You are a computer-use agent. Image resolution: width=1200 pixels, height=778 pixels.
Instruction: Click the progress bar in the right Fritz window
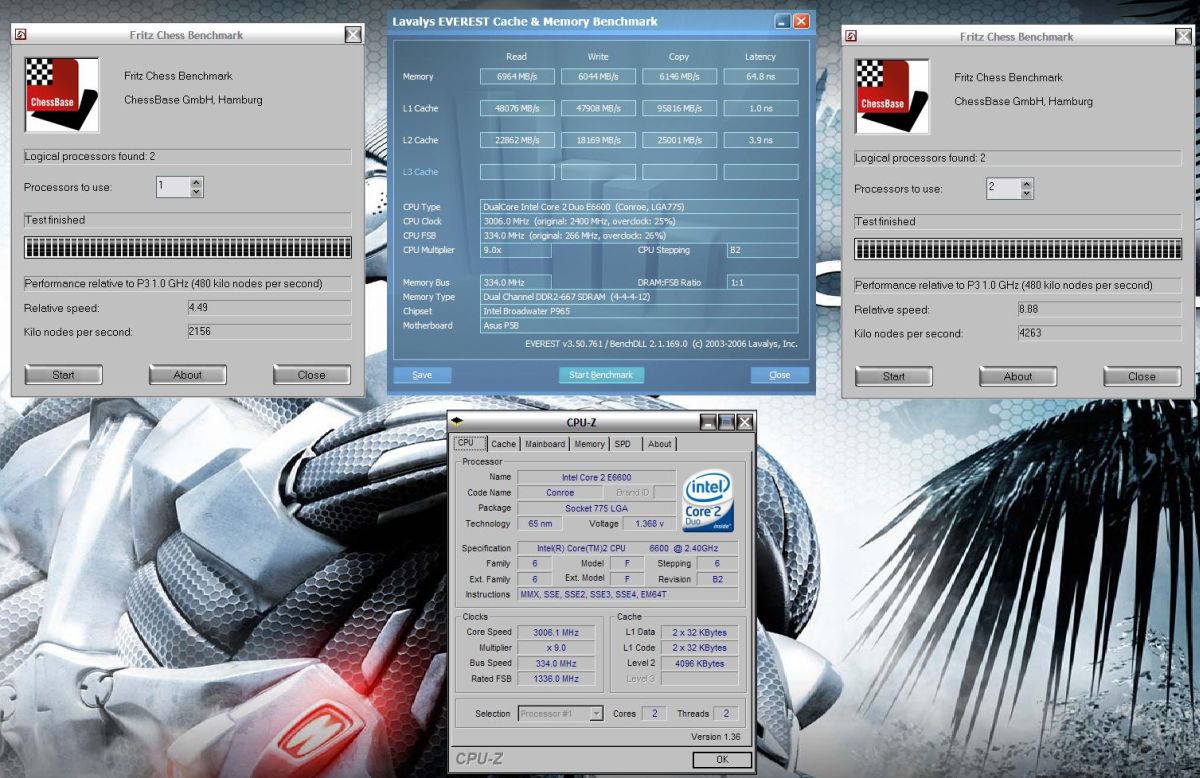pos(1018,250)
